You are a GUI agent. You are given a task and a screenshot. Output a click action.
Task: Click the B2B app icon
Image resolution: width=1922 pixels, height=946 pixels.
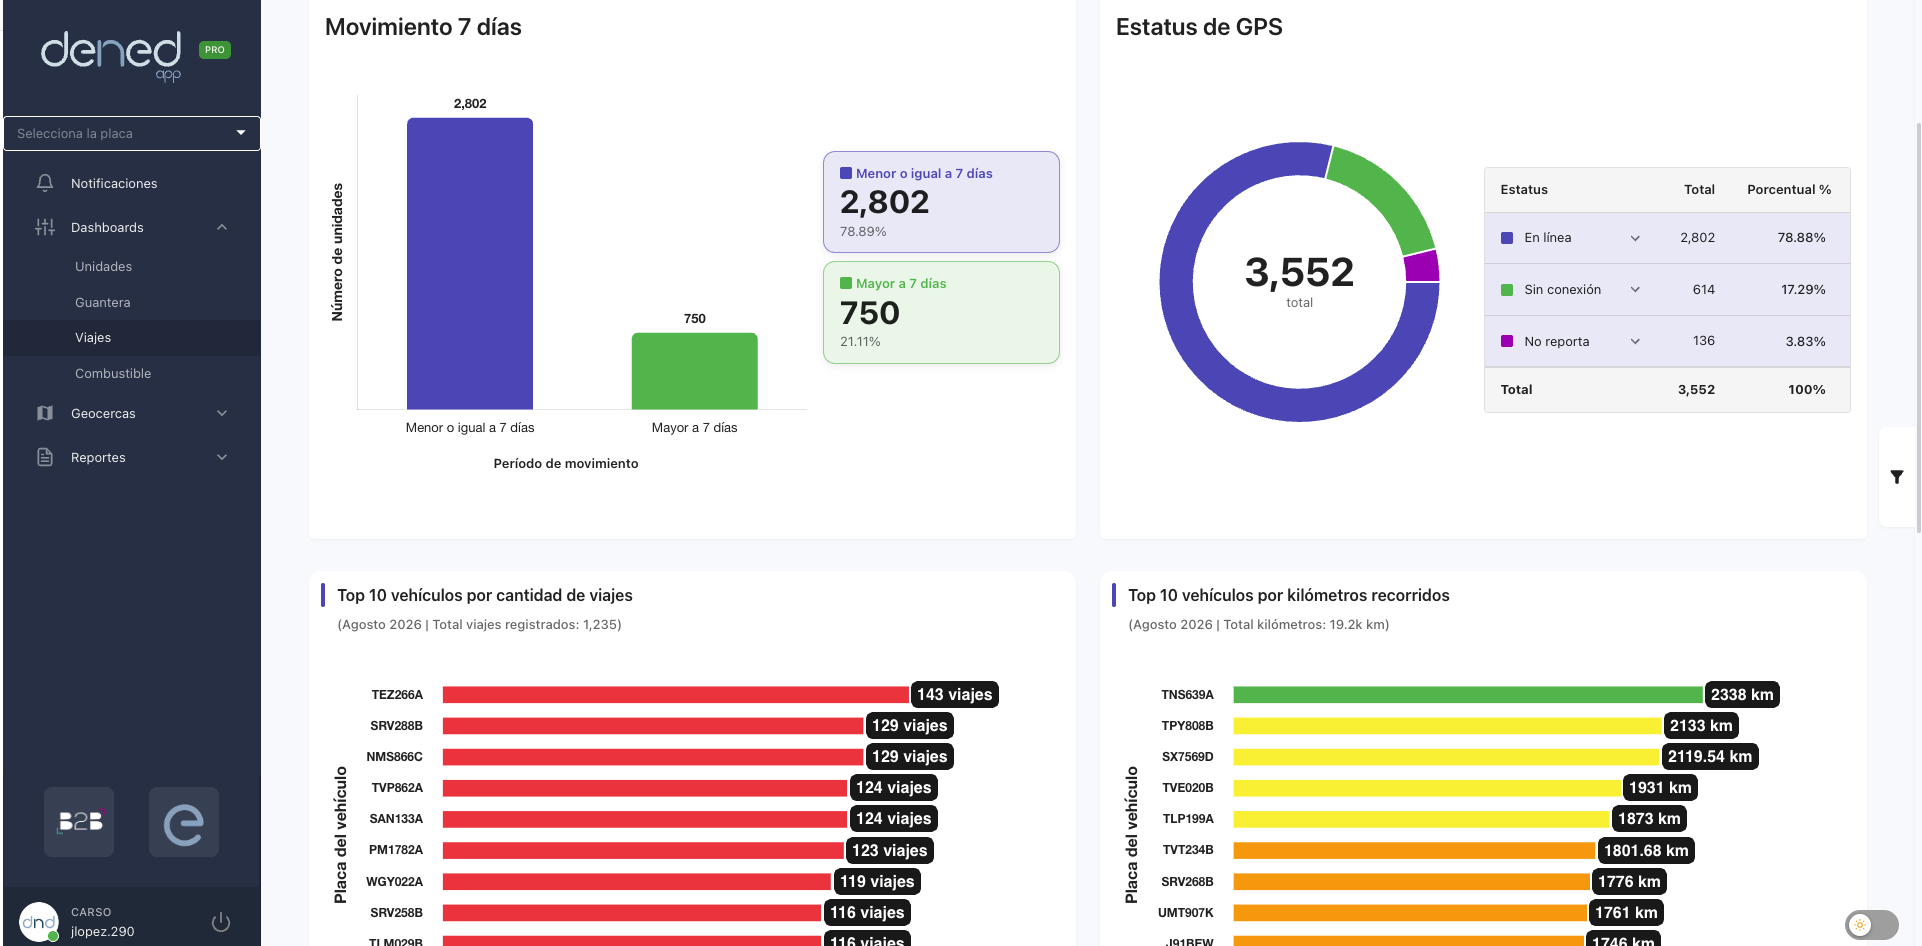(x=79, y=822)
